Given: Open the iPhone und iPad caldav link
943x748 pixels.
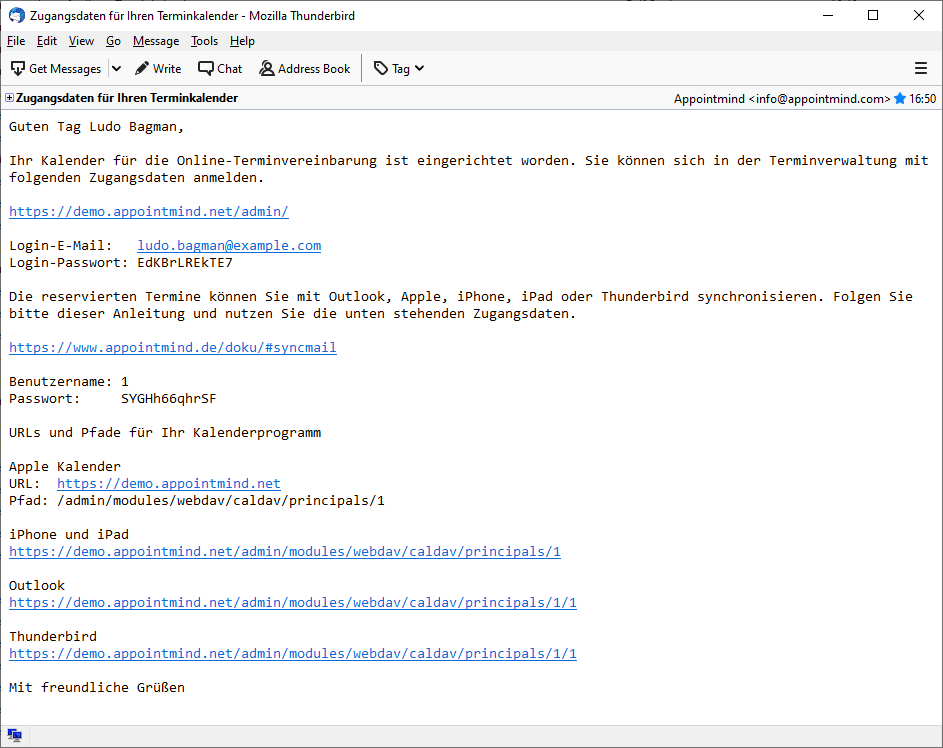Looking at the screenshot, I should click(285, 551).
